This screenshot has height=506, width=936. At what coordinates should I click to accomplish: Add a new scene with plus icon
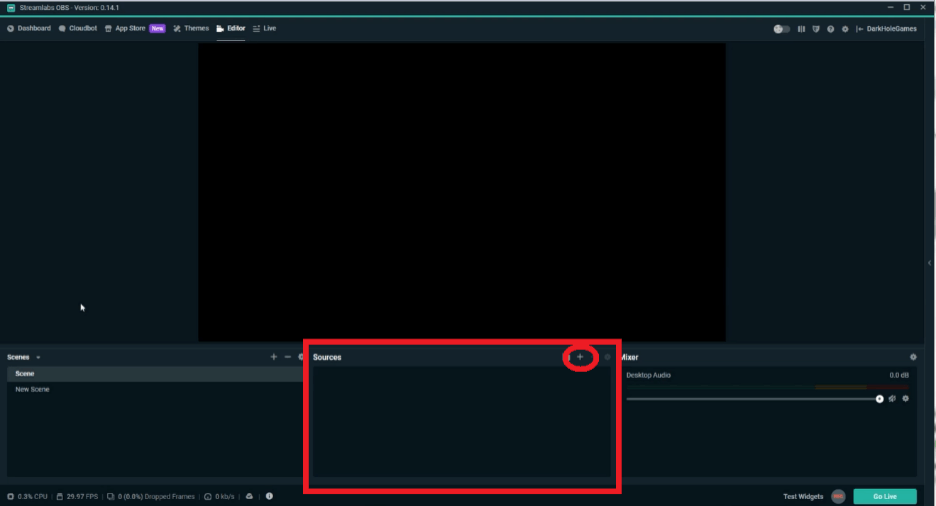click(273, 357)
